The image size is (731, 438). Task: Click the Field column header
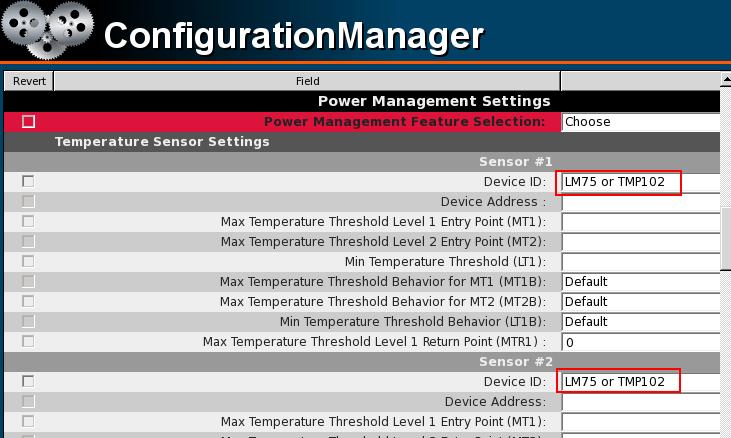click(x=307, y=81)
